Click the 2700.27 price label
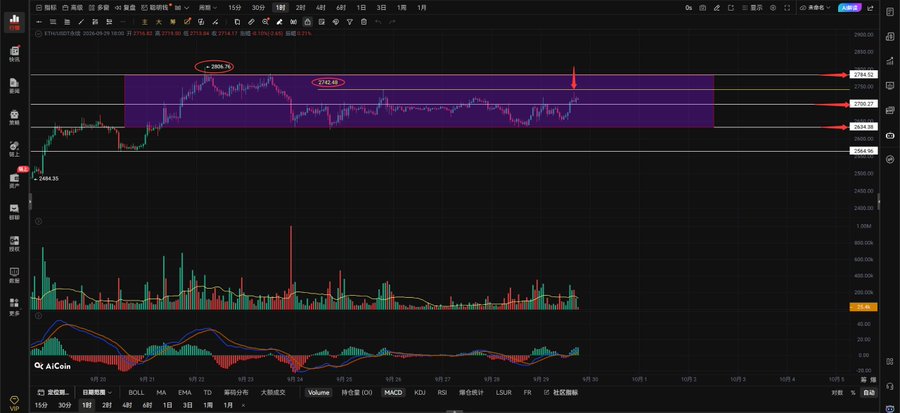 [863, 104]
